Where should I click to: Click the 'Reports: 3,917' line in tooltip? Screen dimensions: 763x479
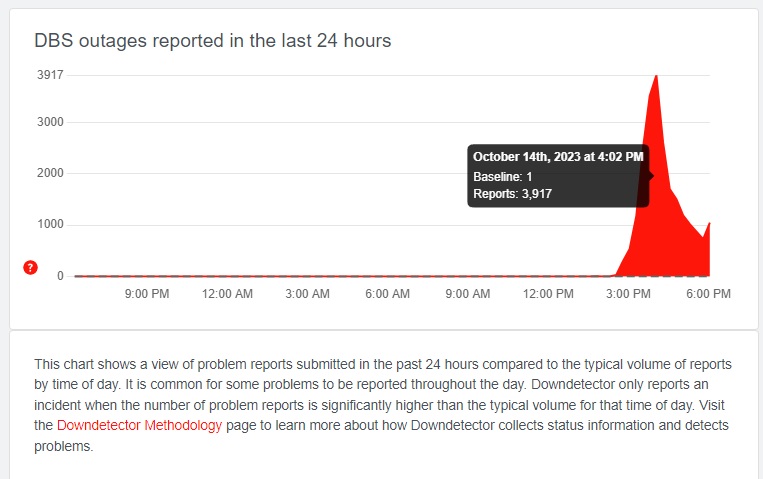point(512,194)
